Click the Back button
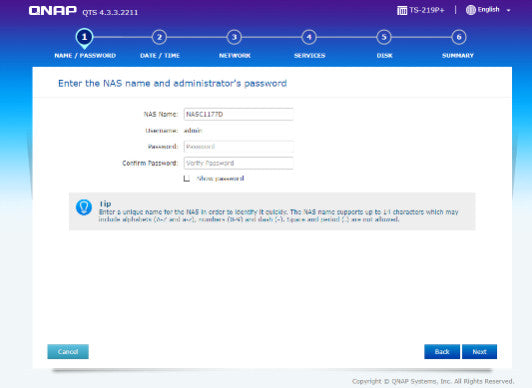Viewport: 532px width, 388px height. click(x=442, y=352)
